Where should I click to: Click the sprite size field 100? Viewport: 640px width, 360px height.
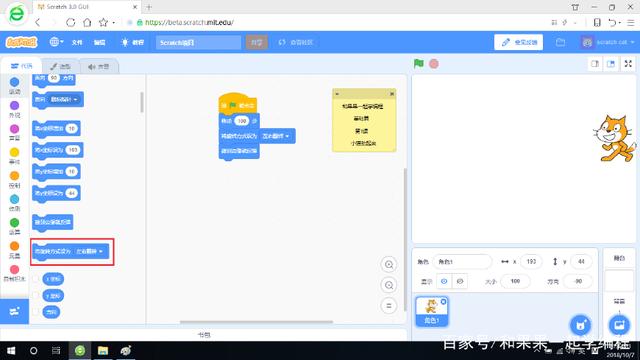pos(515,281)
